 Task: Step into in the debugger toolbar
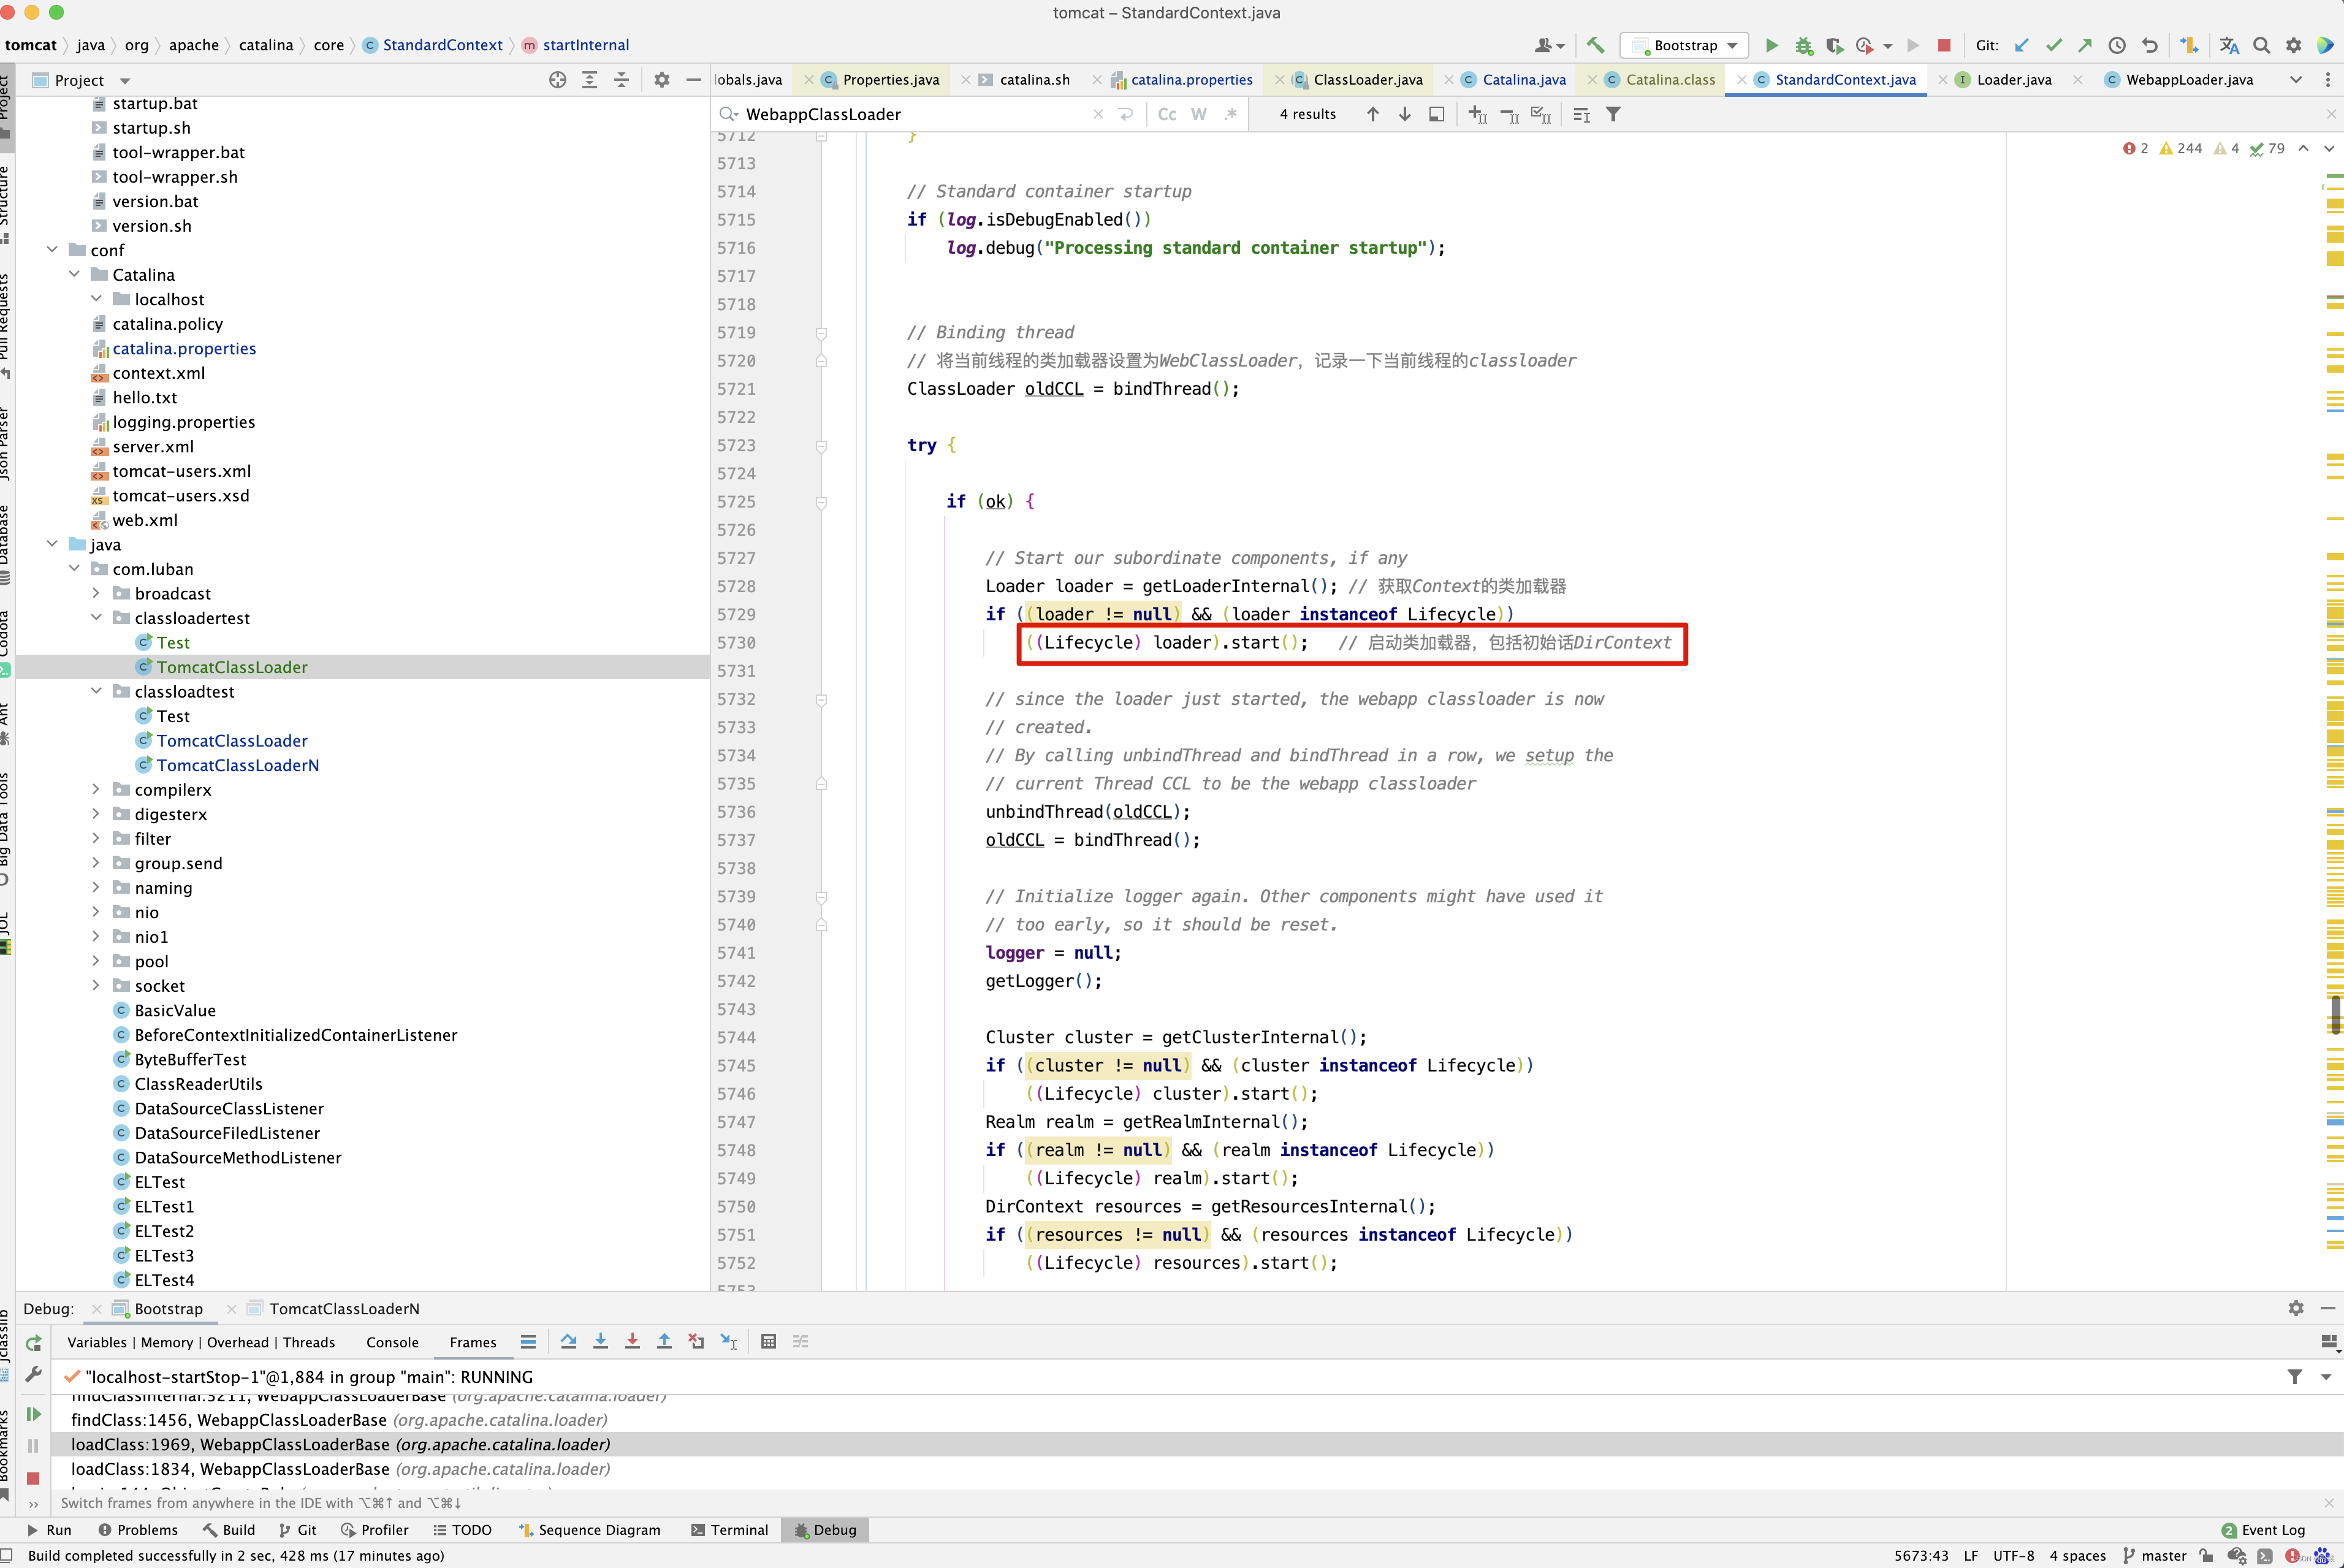(601, 1342)
